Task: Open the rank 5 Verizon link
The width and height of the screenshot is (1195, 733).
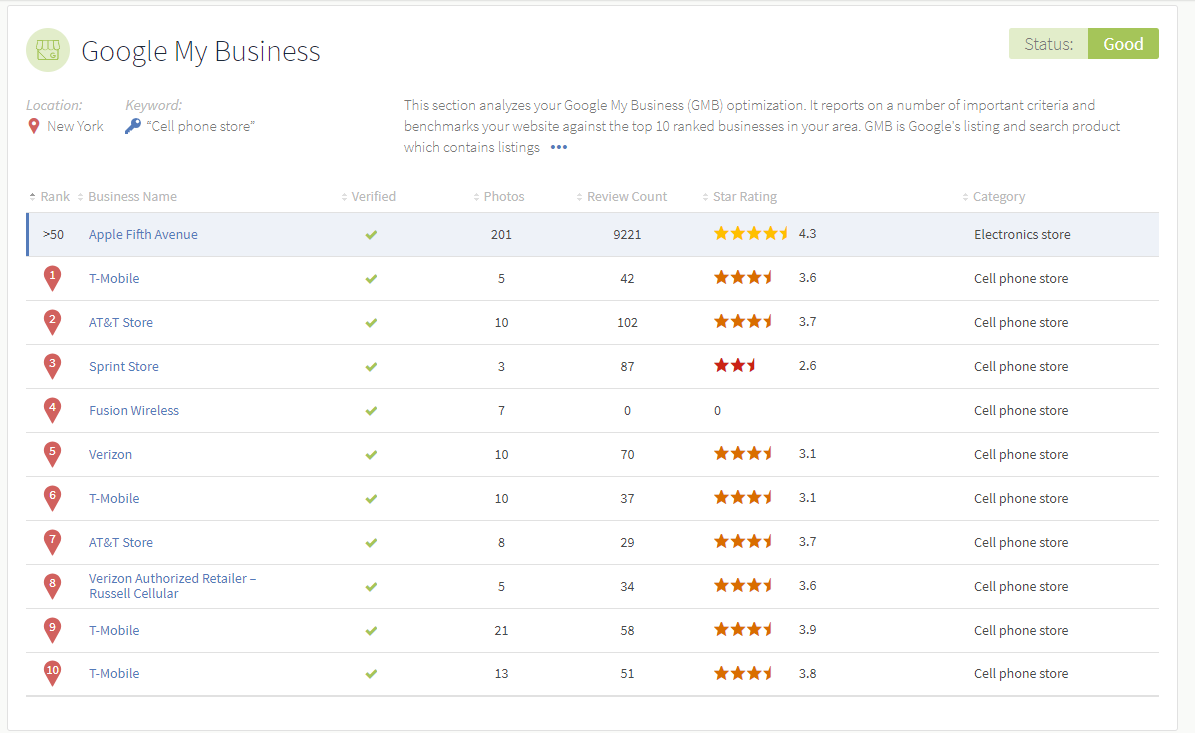Action: tap(111, 455)
